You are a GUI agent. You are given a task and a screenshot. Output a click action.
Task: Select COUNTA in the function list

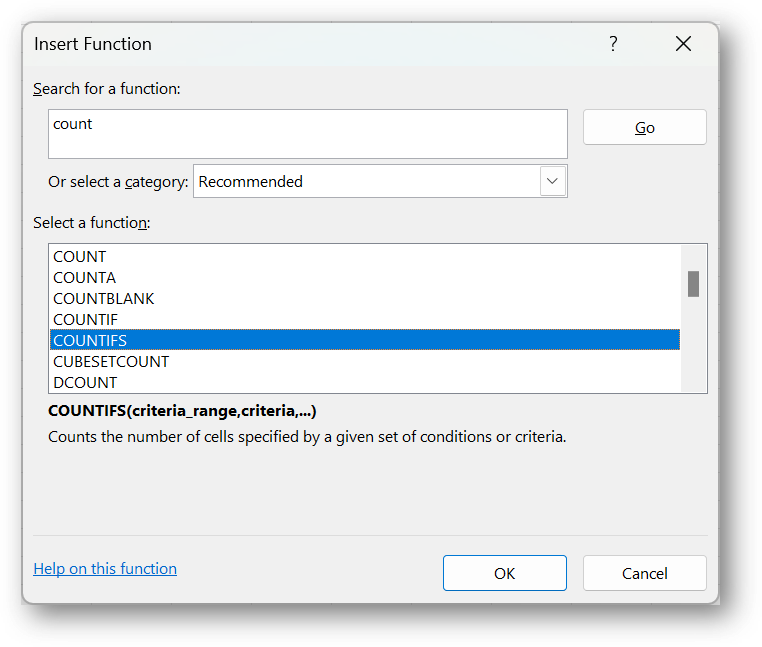pos(364,278)
